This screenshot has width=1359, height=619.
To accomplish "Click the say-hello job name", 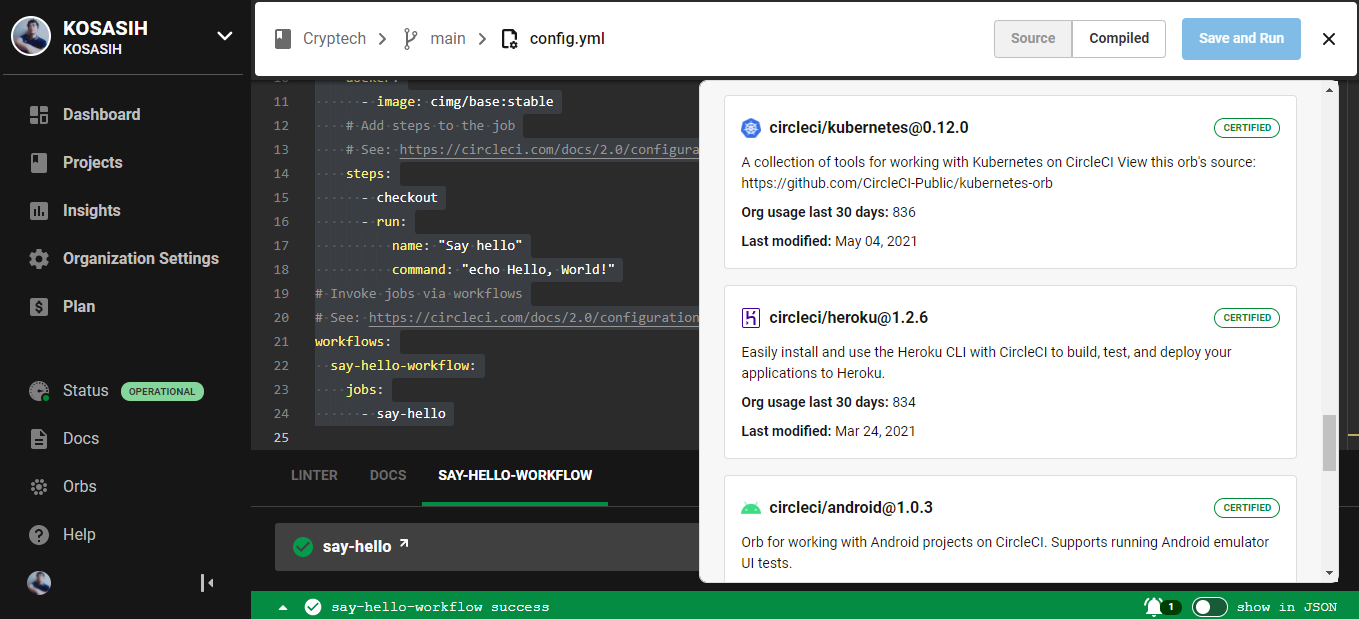I will [357, 547].
